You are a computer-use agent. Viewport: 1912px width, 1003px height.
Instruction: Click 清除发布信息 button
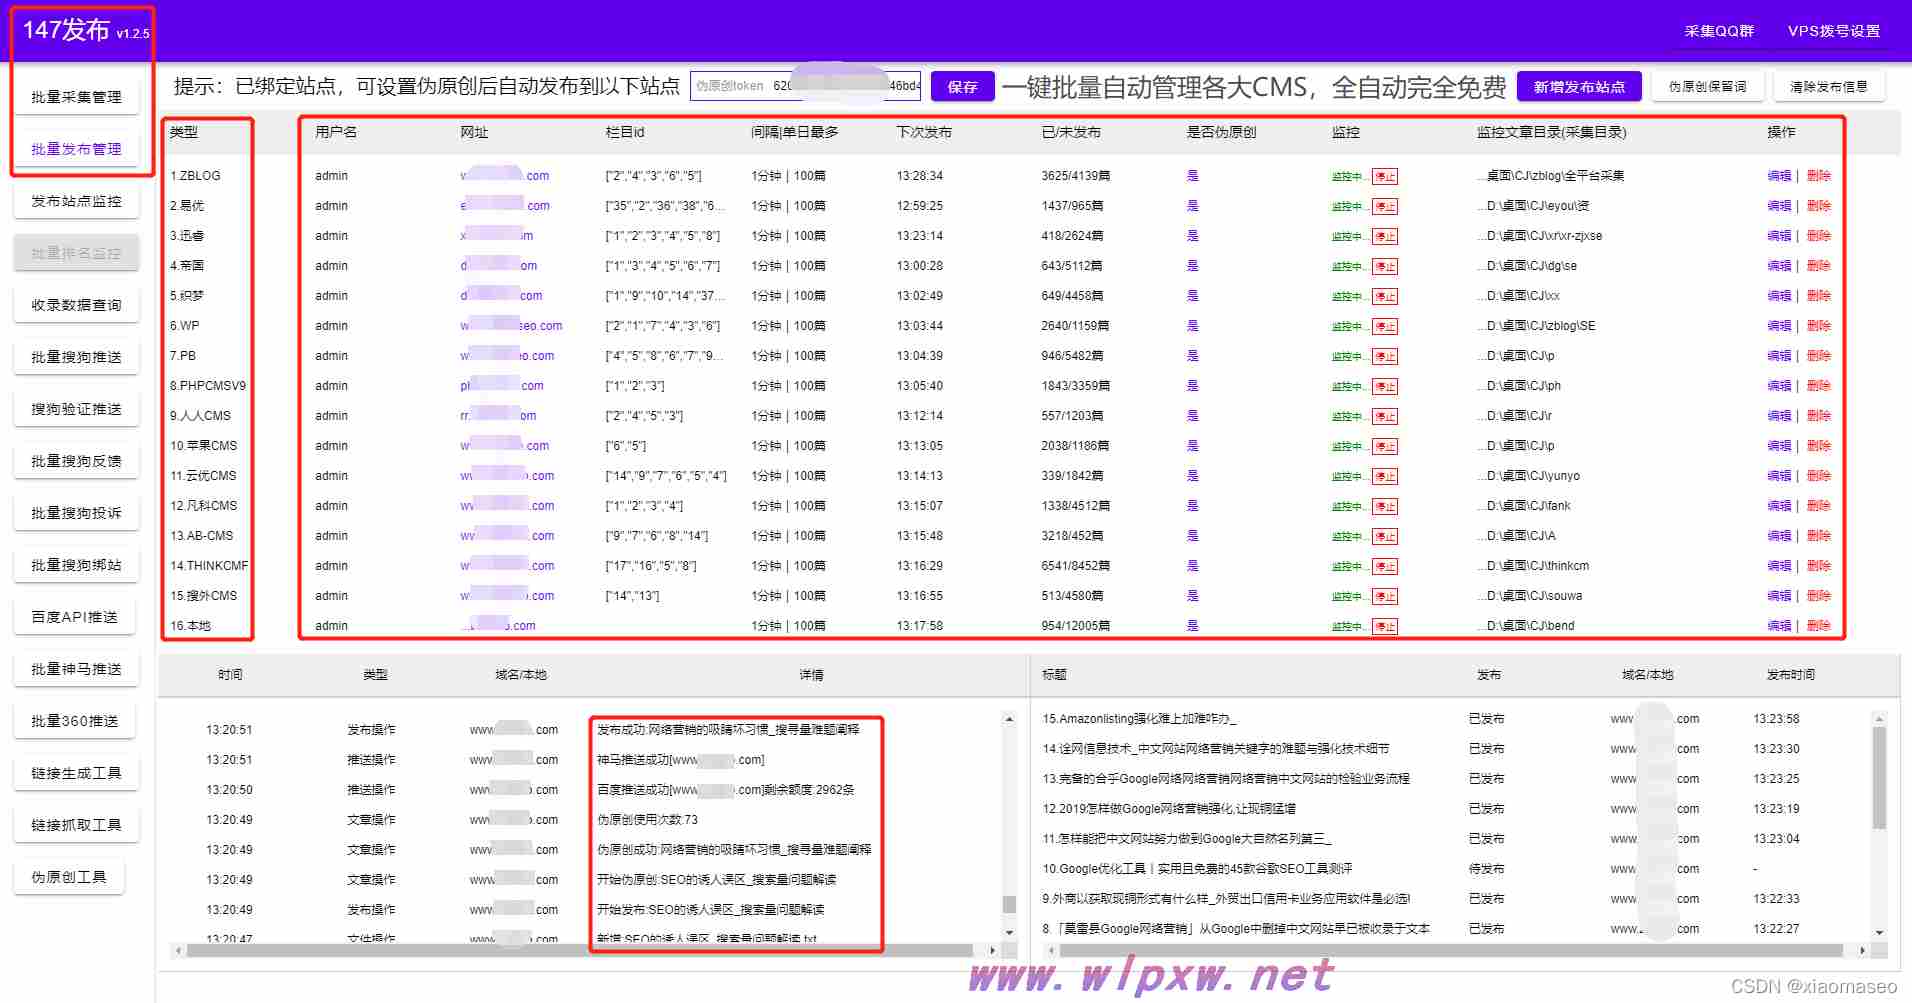(x=1829, y=87)
